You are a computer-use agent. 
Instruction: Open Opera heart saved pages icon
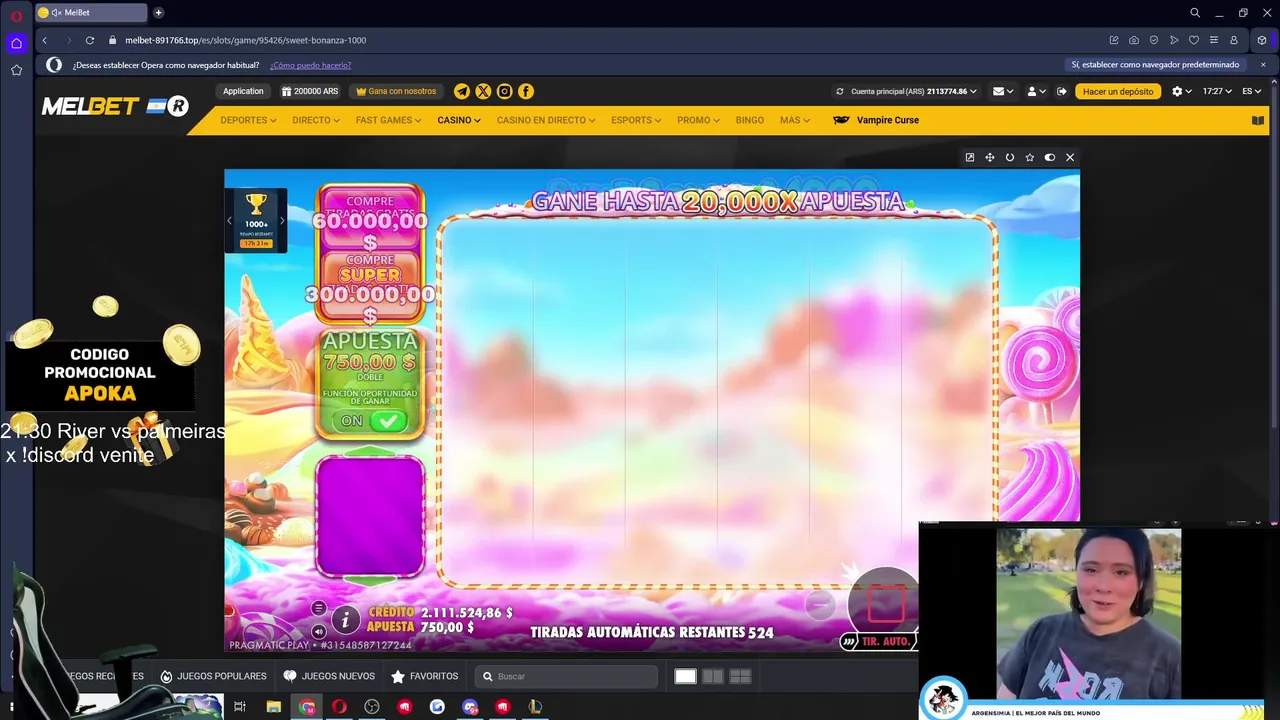click(x=1193, y=40)
